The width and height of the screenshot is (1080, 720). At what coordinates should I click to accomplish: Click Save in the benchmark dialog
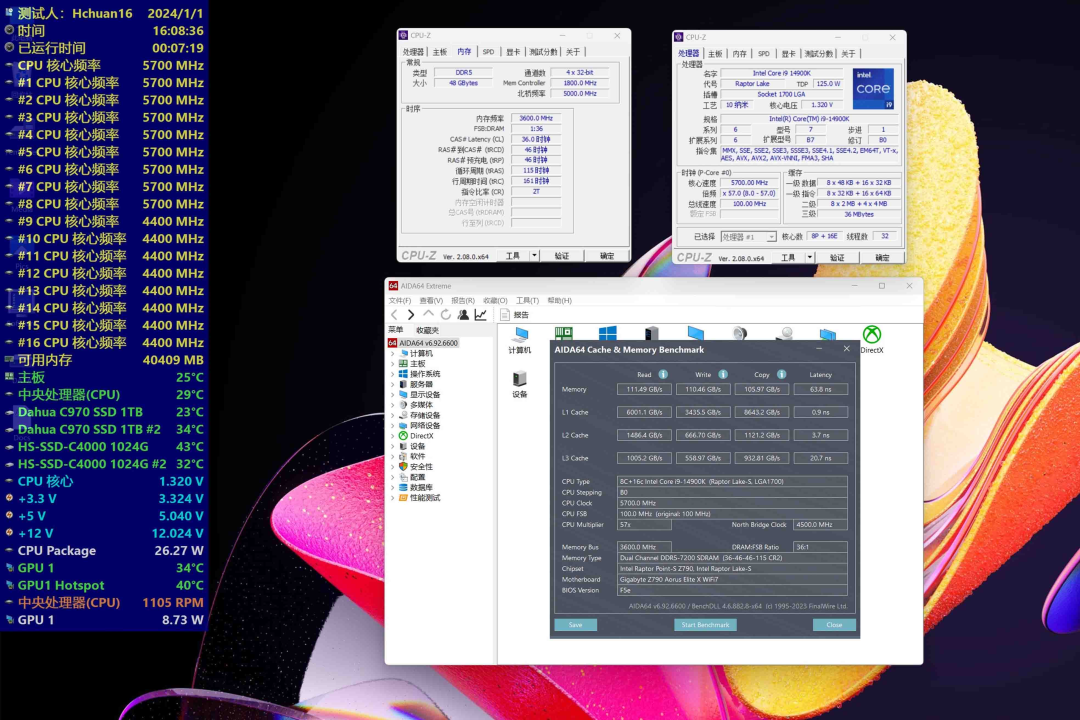pyautogui.click(x=575, y=625)
